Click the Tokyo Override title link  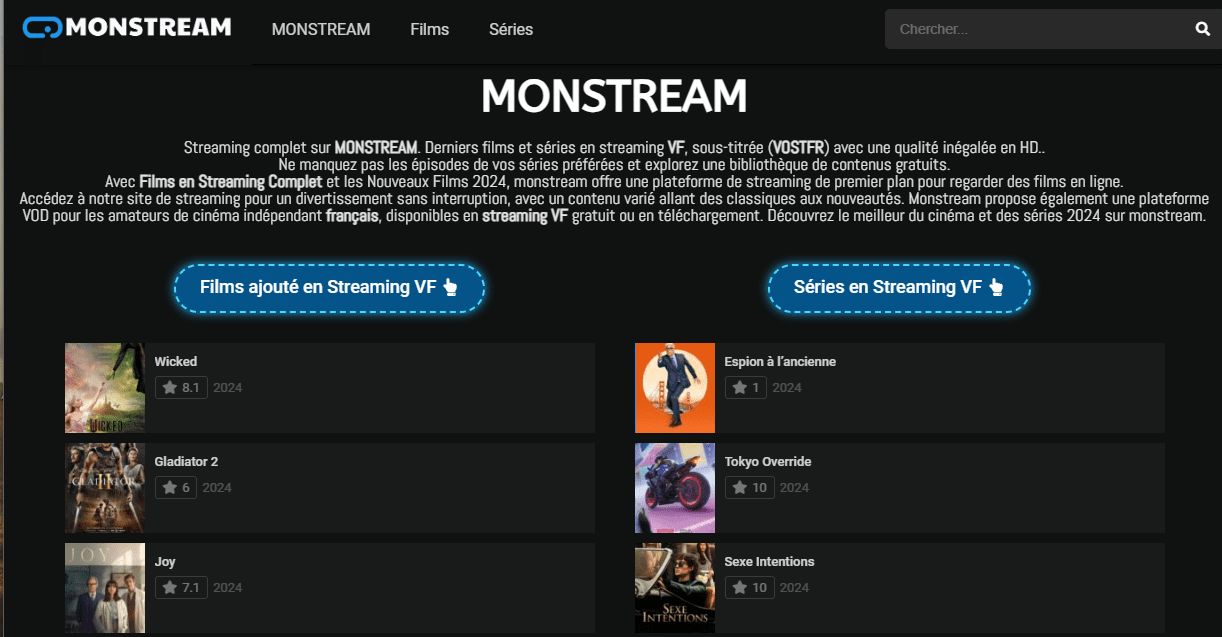(768, 462)
